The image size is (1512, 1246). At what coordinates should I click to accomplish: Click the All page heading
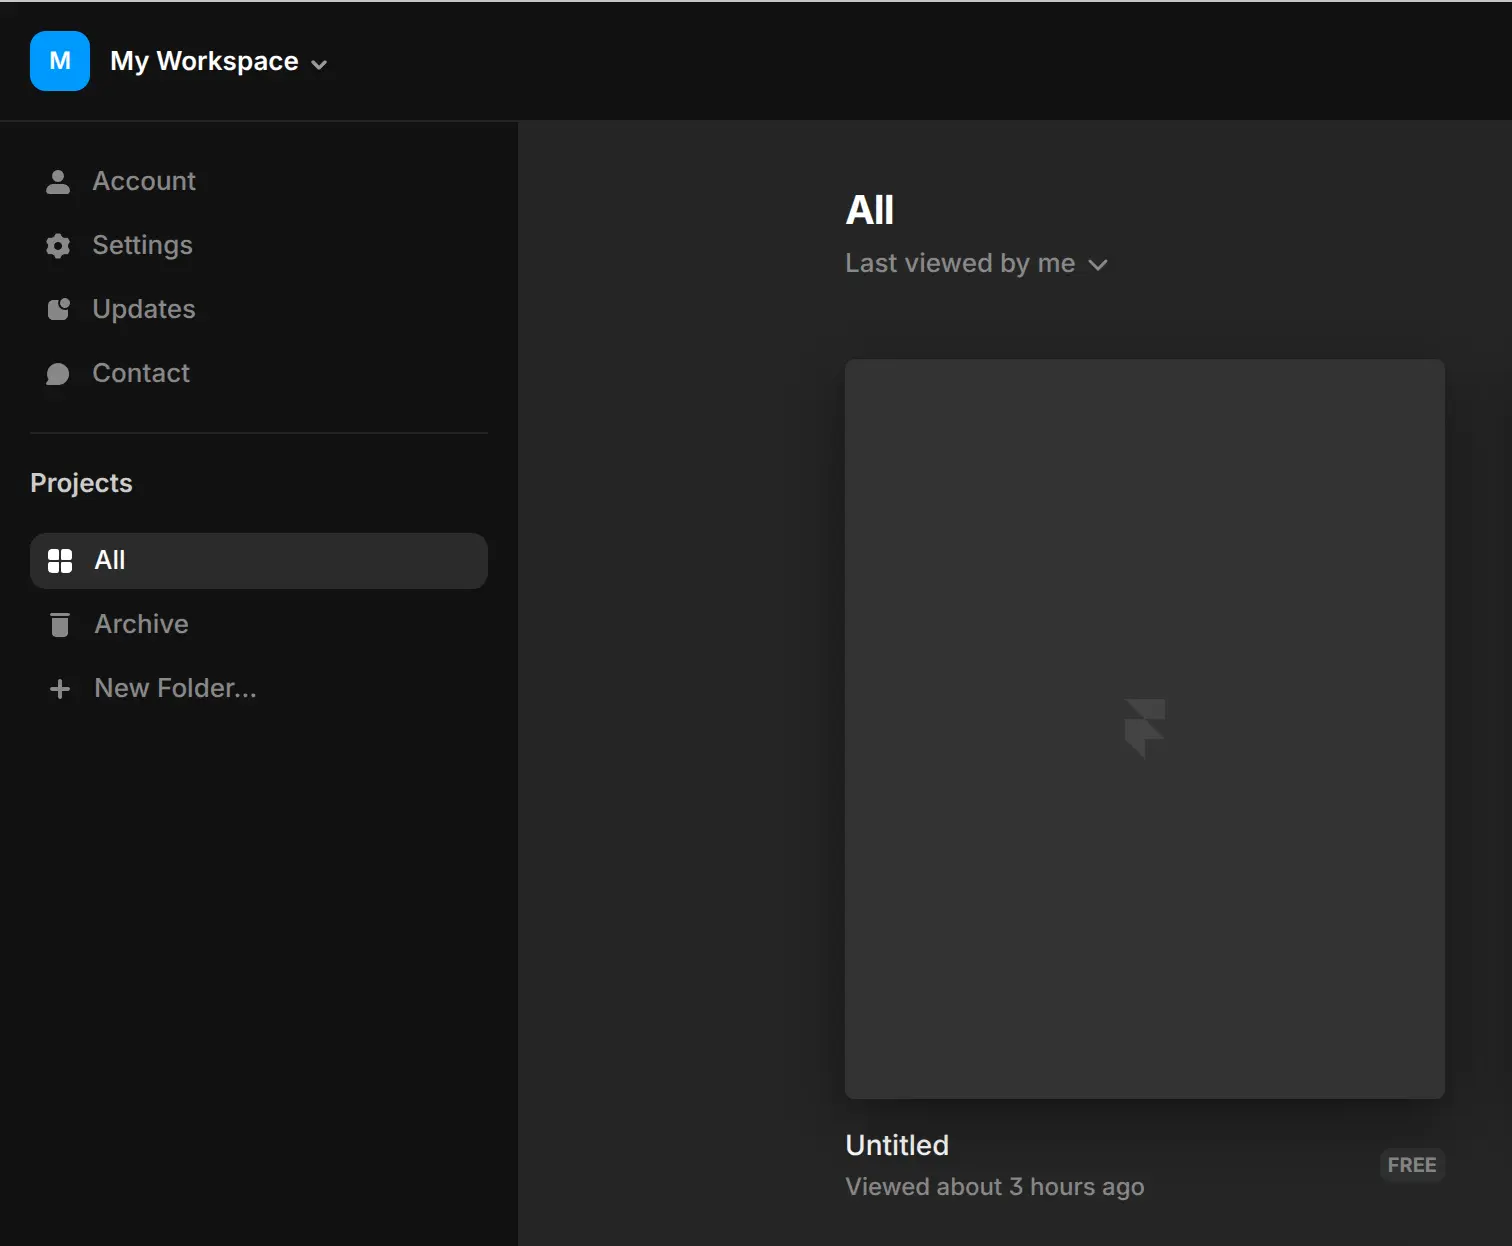[869, 210]
